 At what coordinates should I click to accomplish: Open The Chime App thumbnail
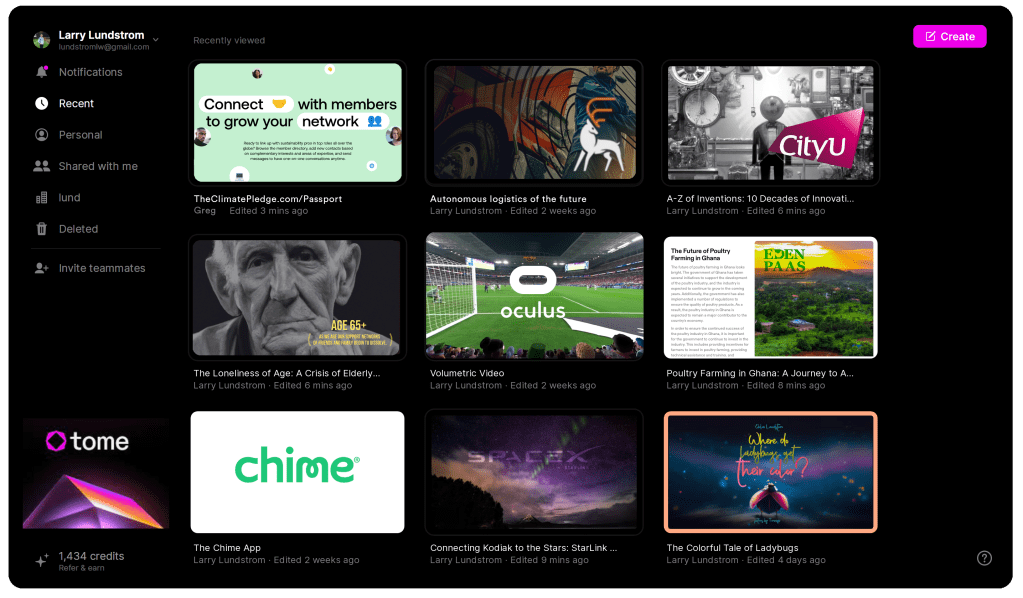(x=297, y=471)
